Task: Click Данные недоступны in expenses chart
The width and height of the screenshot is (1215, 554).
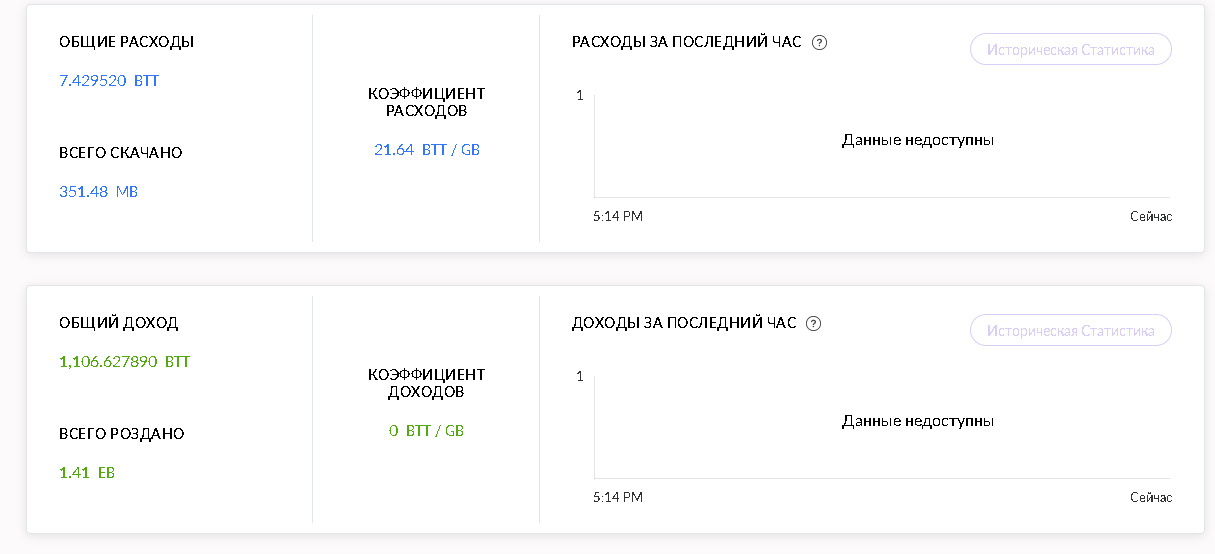Action: pyautogui.click(x=917, y=140)
